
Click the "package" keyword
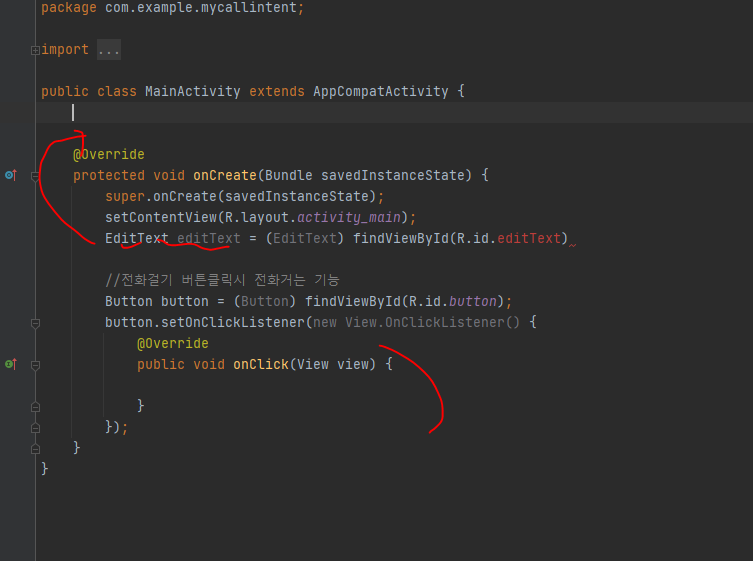click(x=69, y=8)
